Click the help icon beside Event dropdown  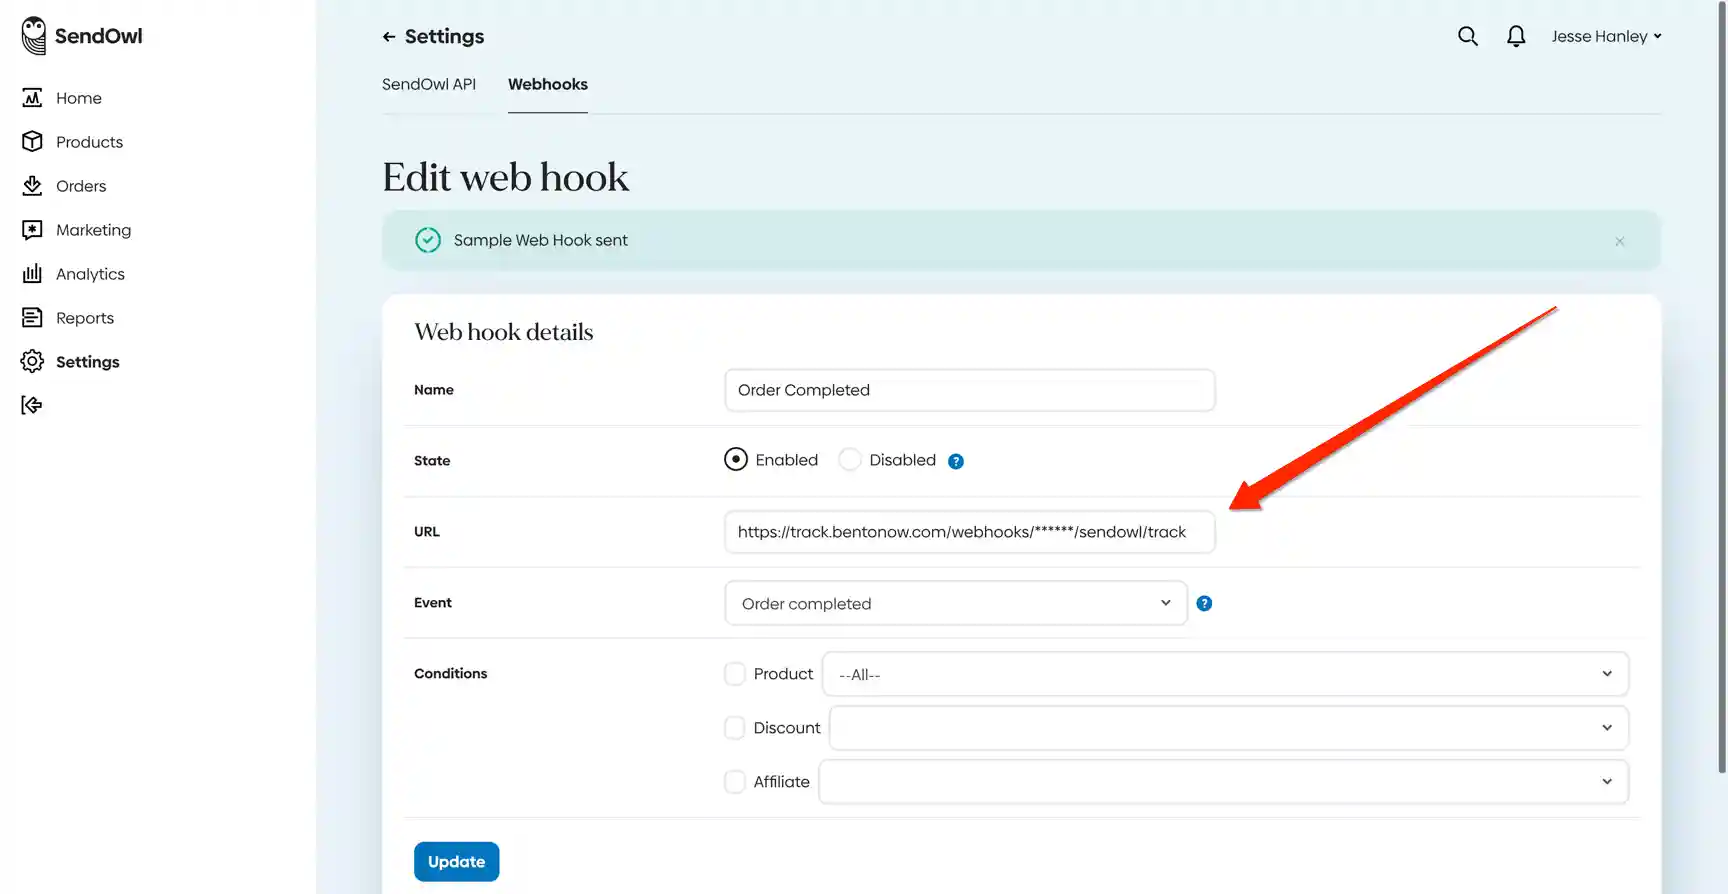1204,603
